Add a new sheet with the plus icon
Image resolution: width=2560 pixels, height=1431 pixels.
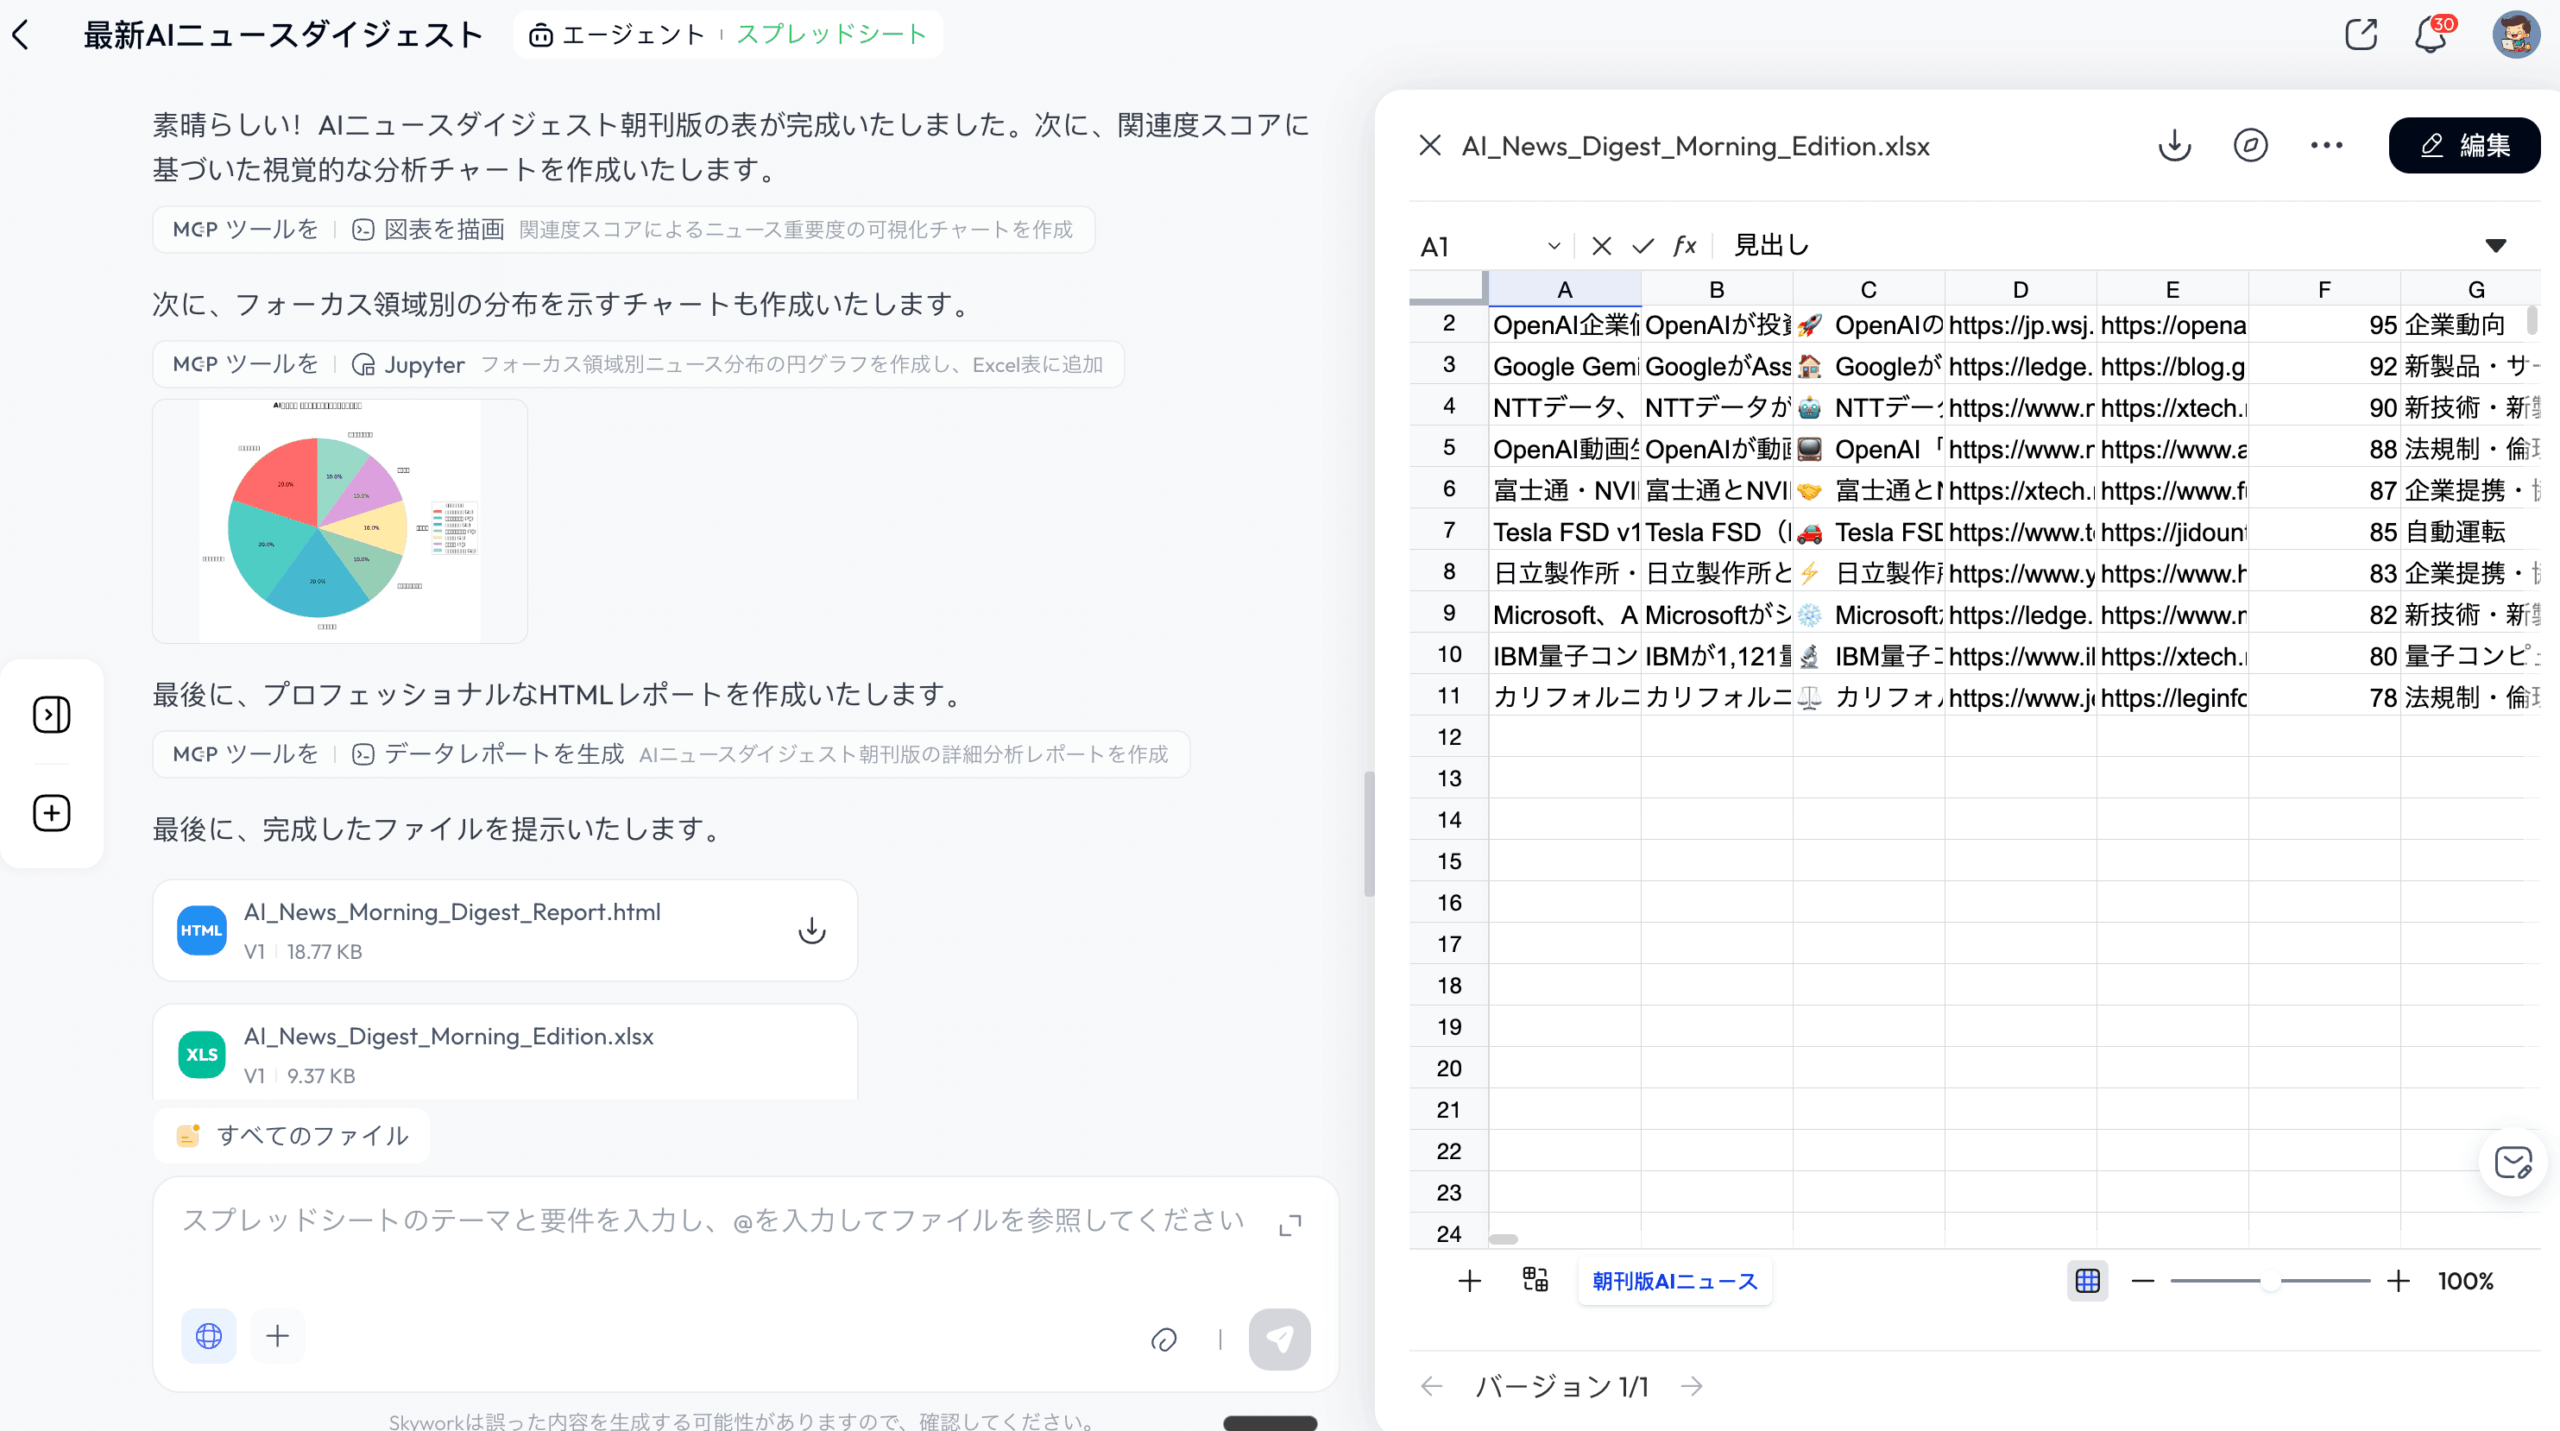tap(1469, 1281)
